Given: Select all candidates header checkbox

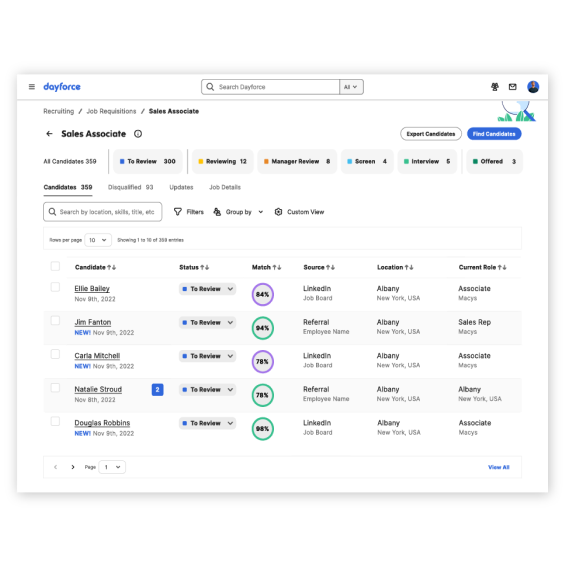Looking at the screenshot, I should tap(55, 266).
